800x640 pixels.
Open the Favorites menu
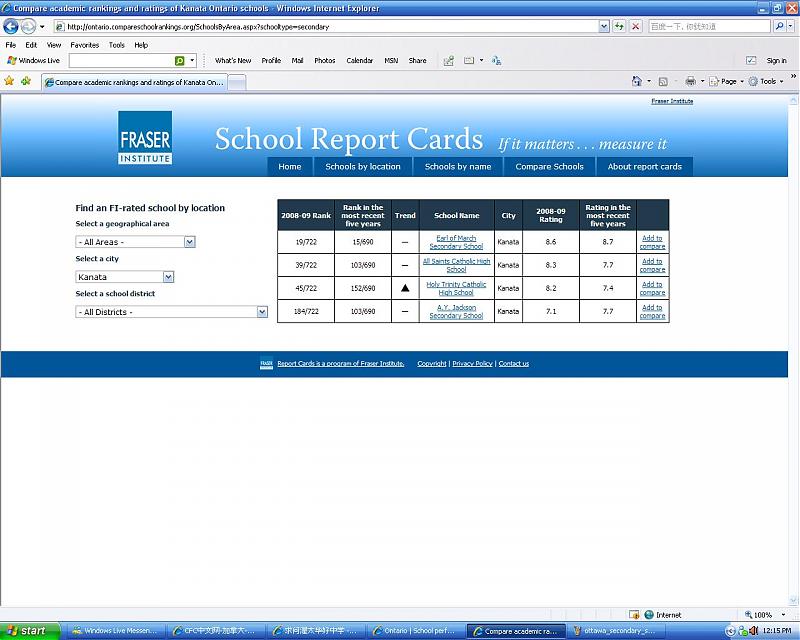coord(84,45)
